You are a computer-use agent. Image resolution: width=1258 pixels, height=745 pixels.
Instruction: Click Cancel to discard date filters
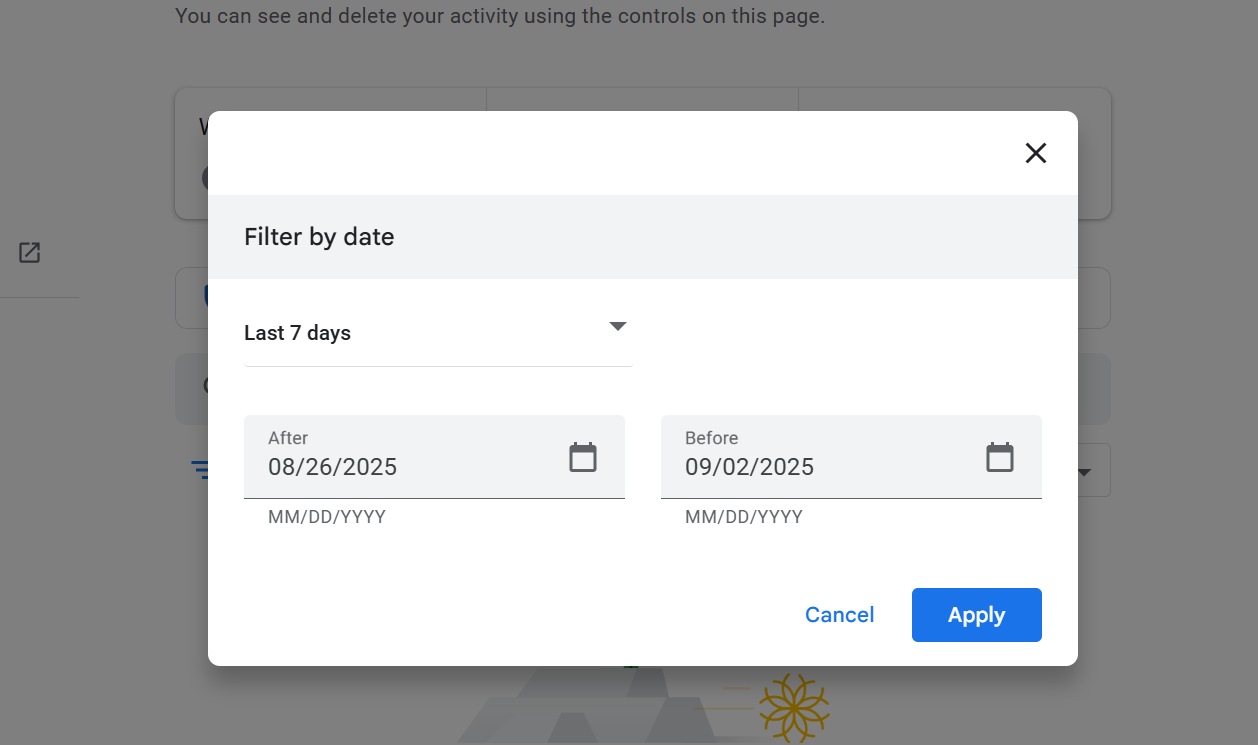pos(839,614)
